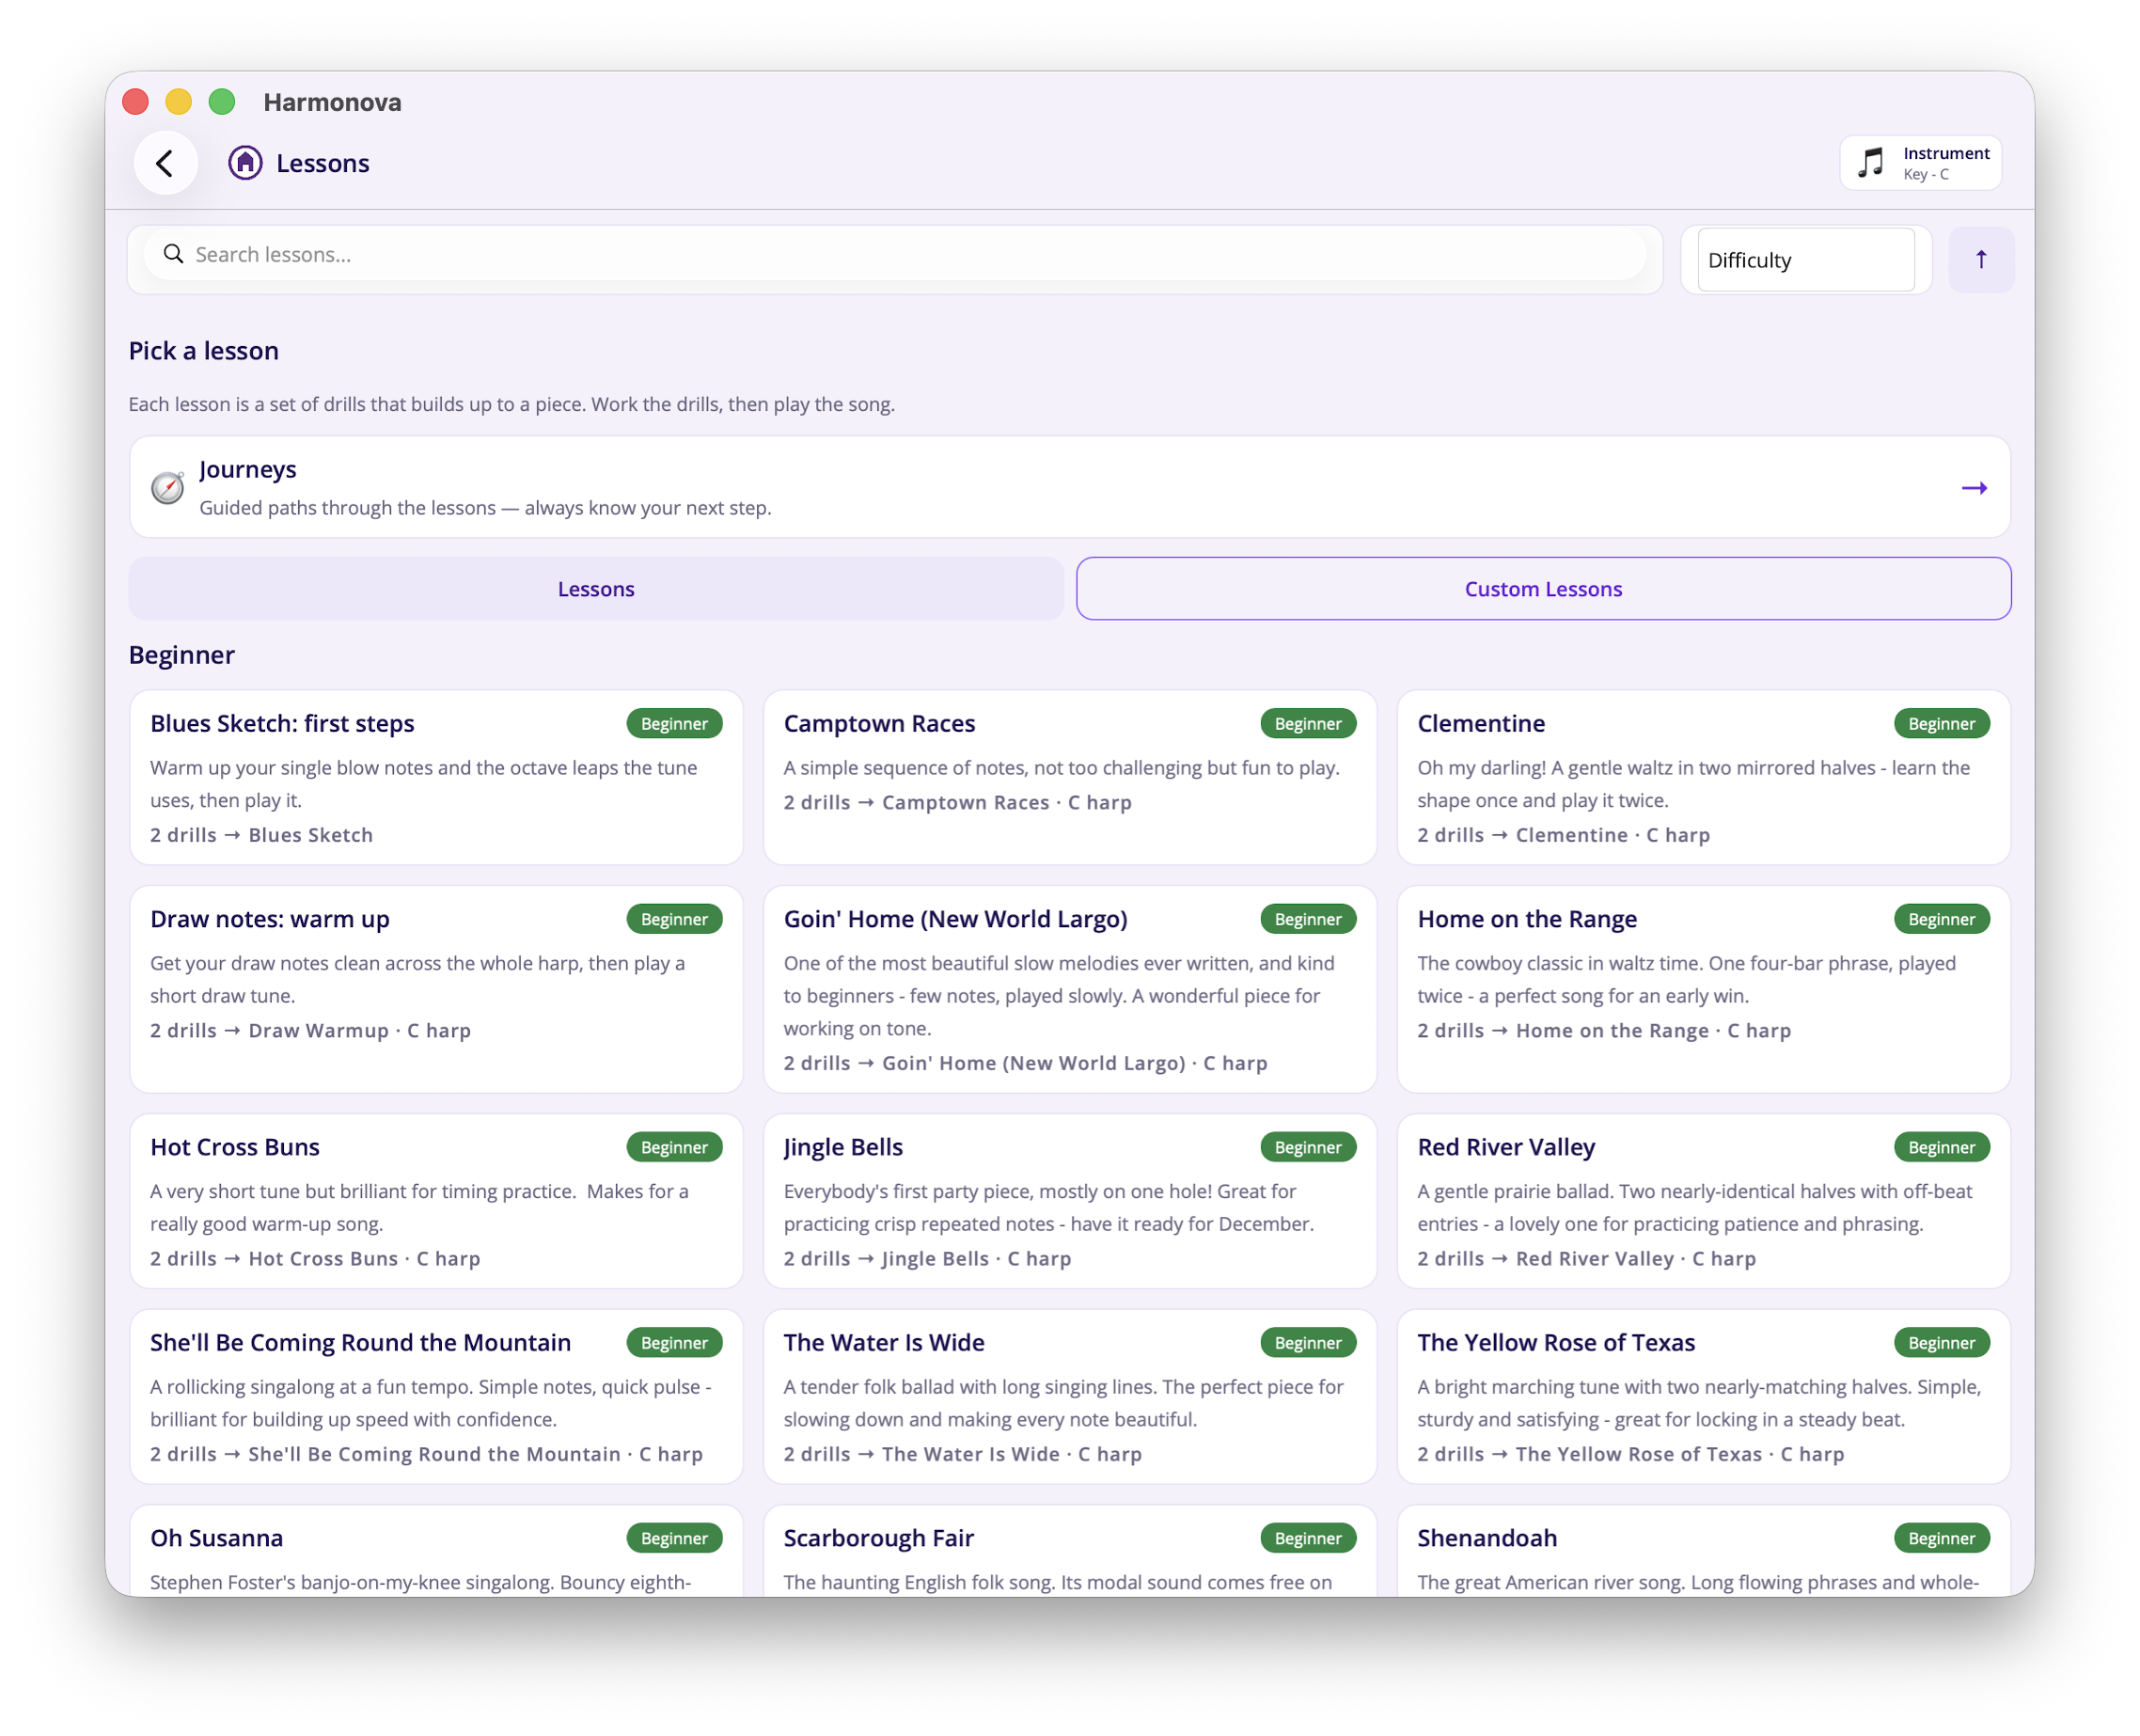Open She'll Be Coming Round the Mountain
2140x1736 pixels.
click(436, 1396)
